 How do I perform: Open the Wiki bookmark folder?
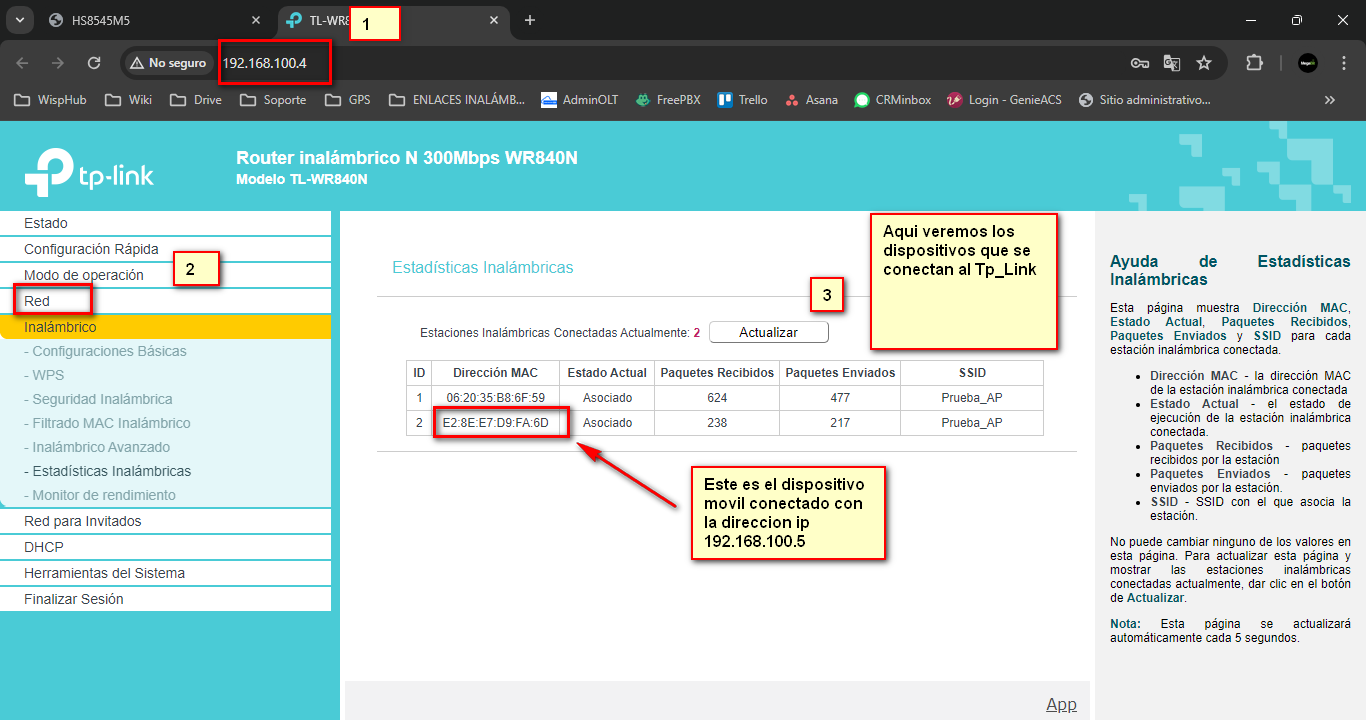[x=128, y=100]
